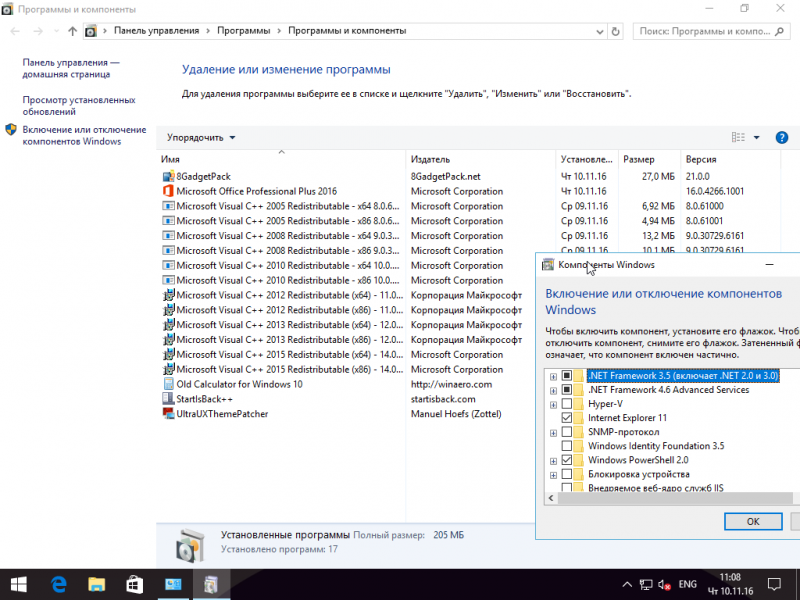800x600 pixels.
Task: Open the Windows Start button
Action: (19, 584)
